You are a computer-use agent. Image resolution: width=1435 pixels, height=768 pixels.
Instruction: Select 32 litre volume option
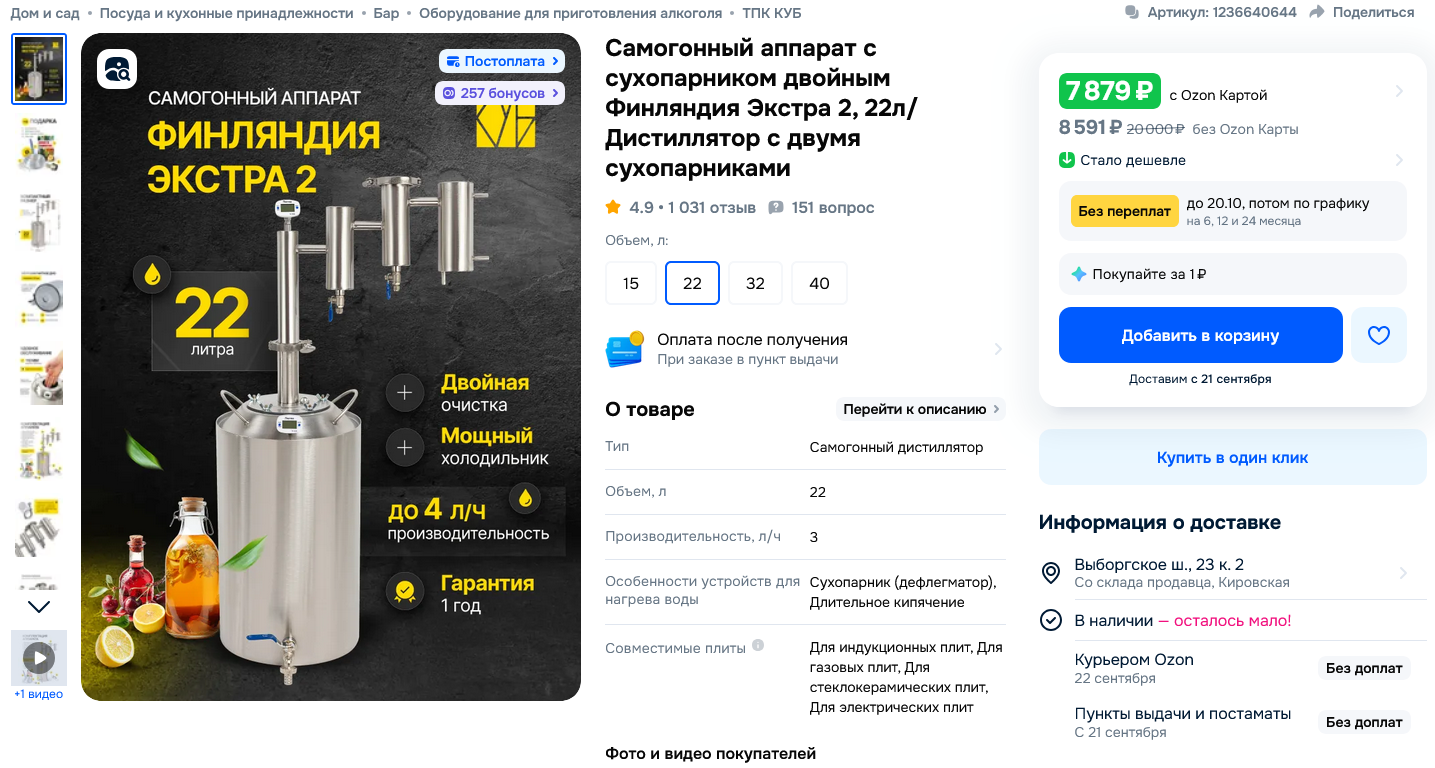click(x=755, y=283)
